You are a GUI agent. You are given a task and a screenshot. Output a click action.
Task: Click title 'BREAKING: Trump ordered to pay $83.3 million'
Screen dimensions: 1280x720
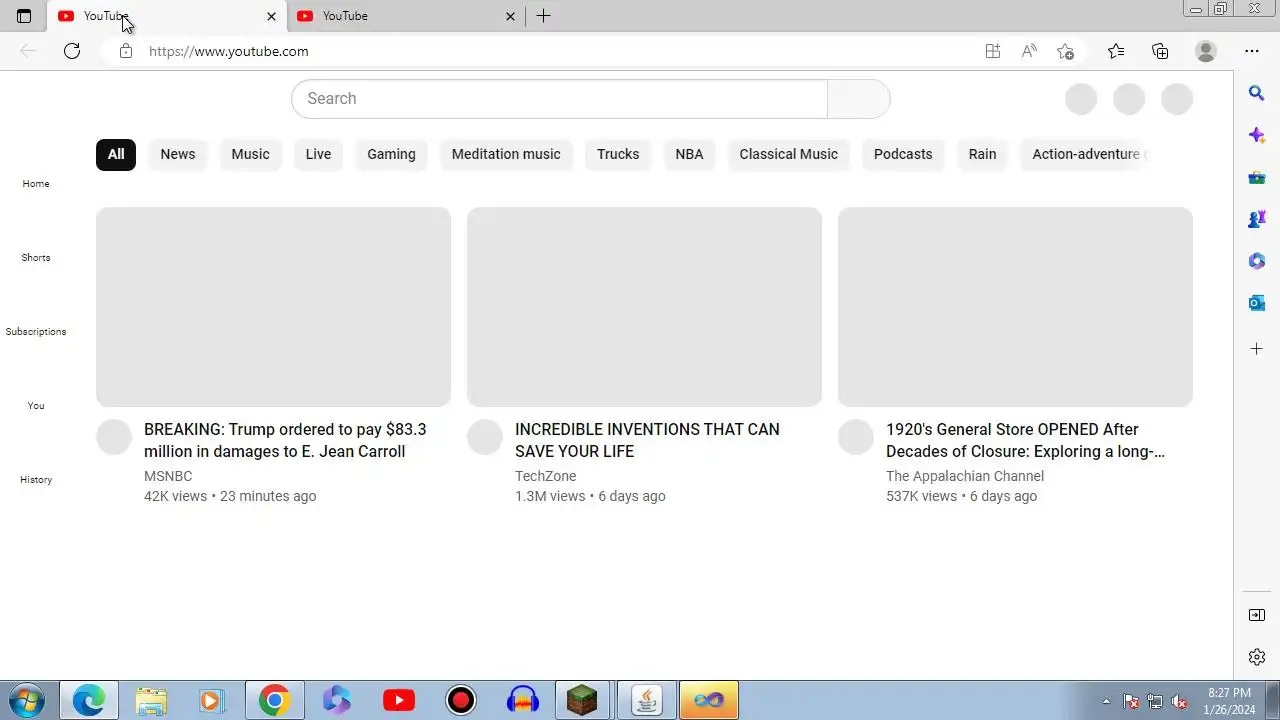pos(285,440)
